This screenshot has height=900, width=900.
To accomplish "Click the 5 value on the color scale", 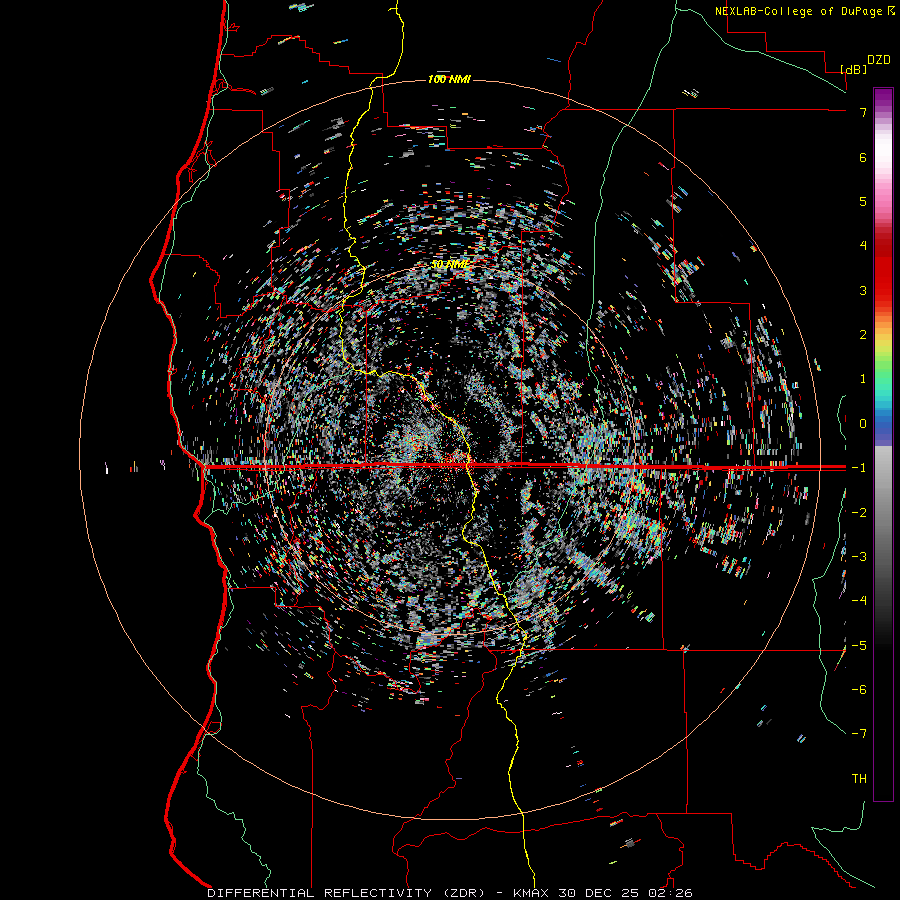I will coord(863,201).
